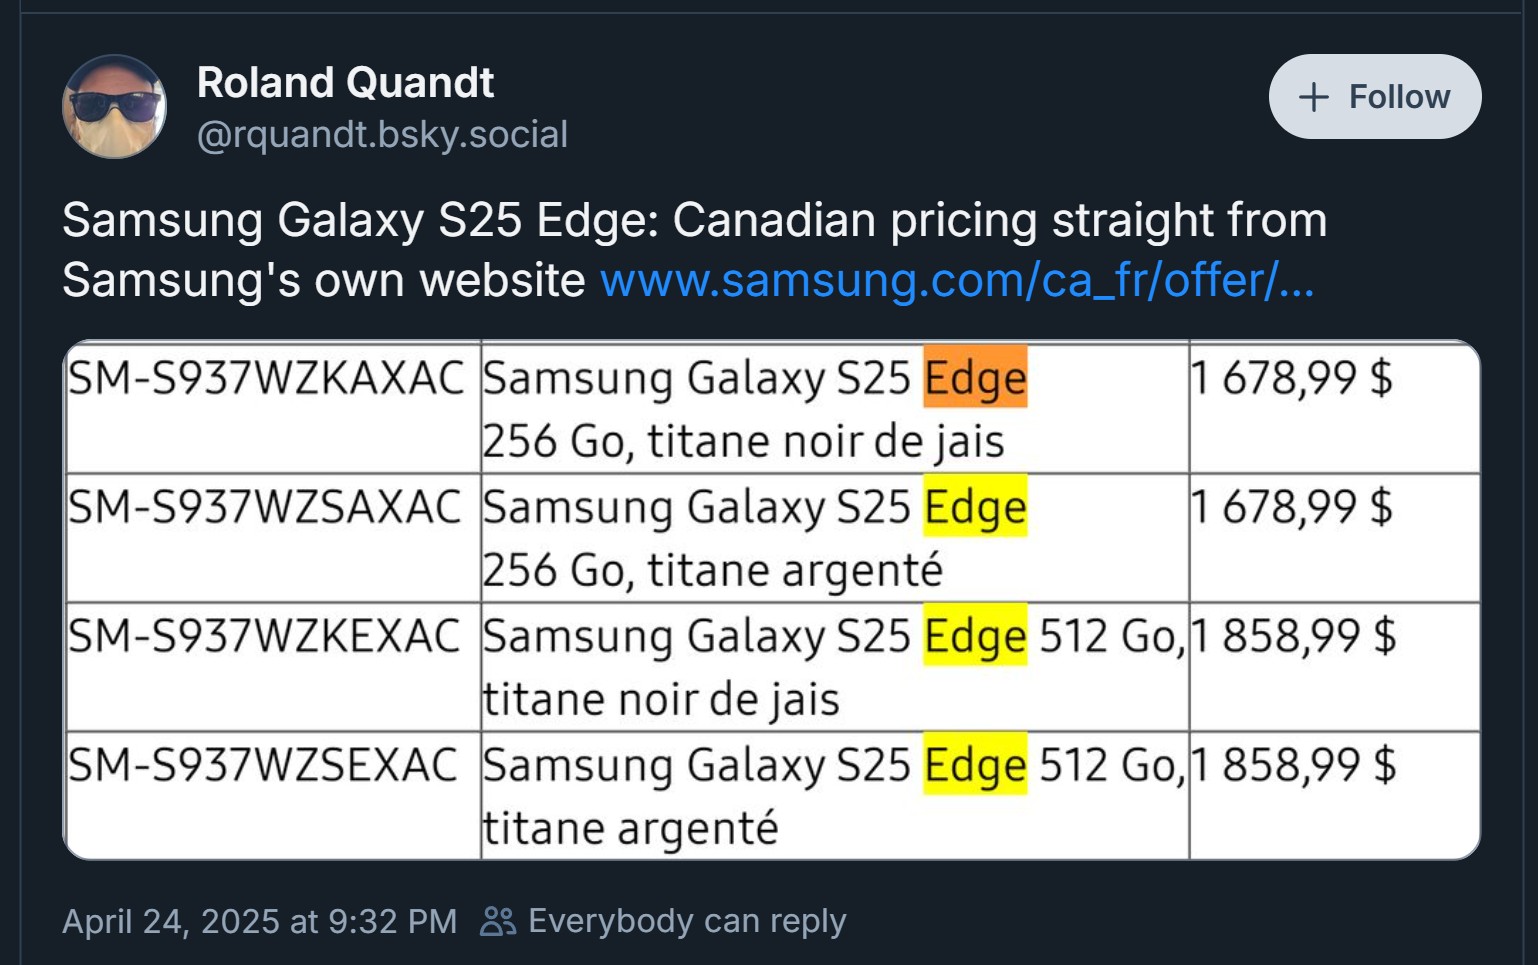
Task: Follow Roland Quandt
Action: pos(1375,97)
